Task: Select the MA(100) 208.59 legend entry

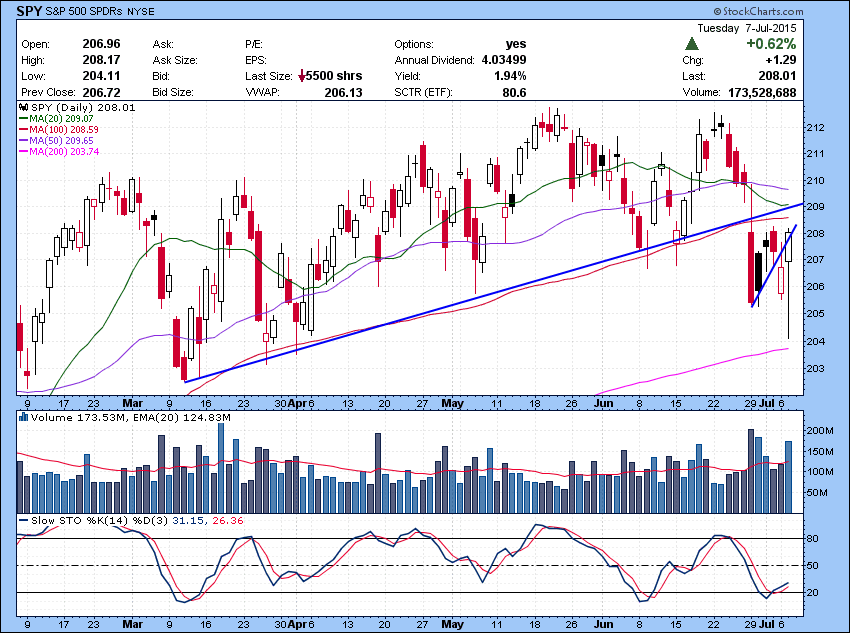Action: click(59, 130)
